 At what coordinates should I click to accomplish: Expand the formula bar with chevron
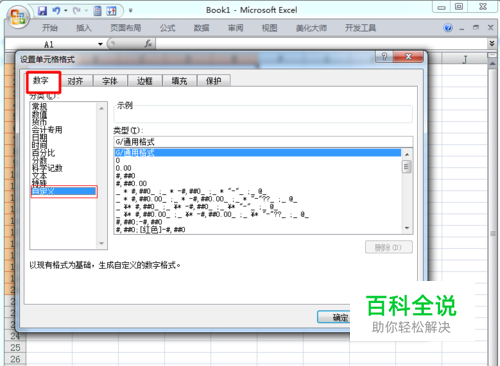(x=492, y=43)
